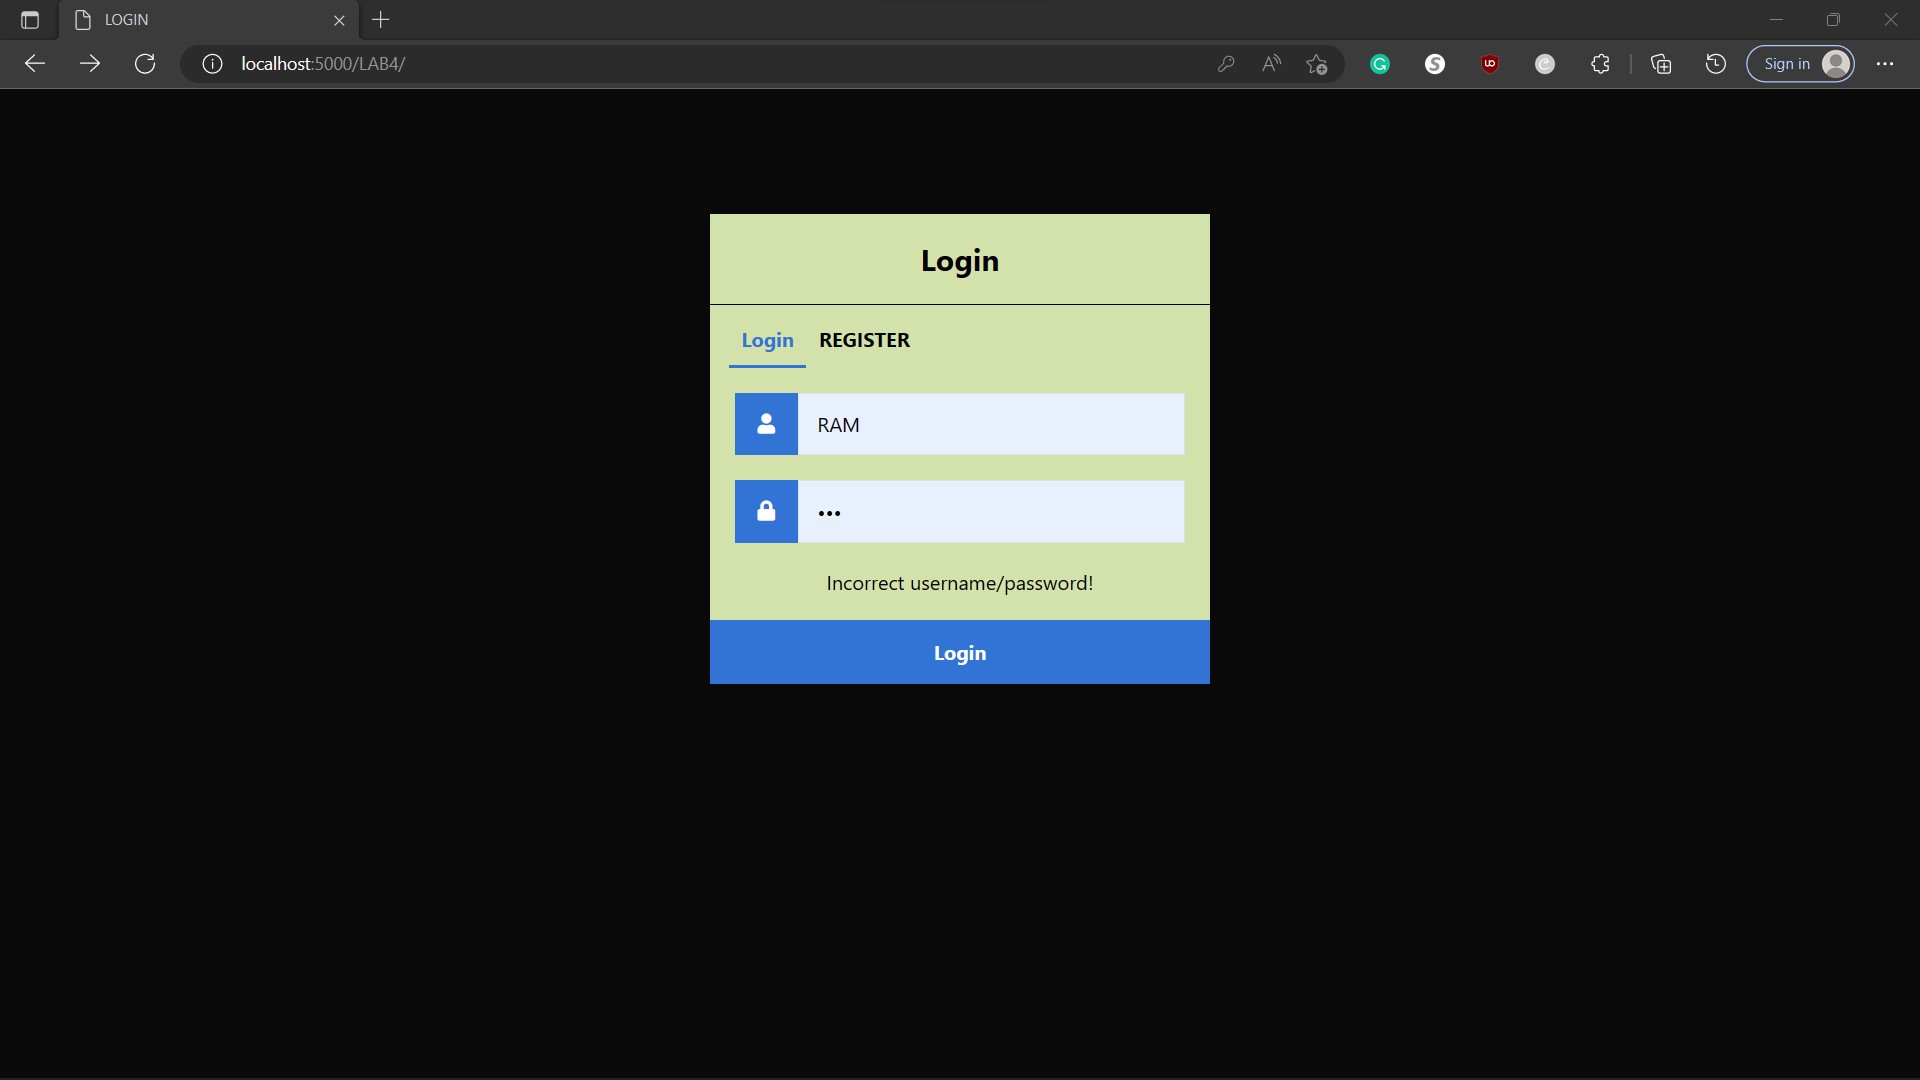Screen dimensions: 1920x1080
Task: Reload the login page
Action: coord(145,63)
